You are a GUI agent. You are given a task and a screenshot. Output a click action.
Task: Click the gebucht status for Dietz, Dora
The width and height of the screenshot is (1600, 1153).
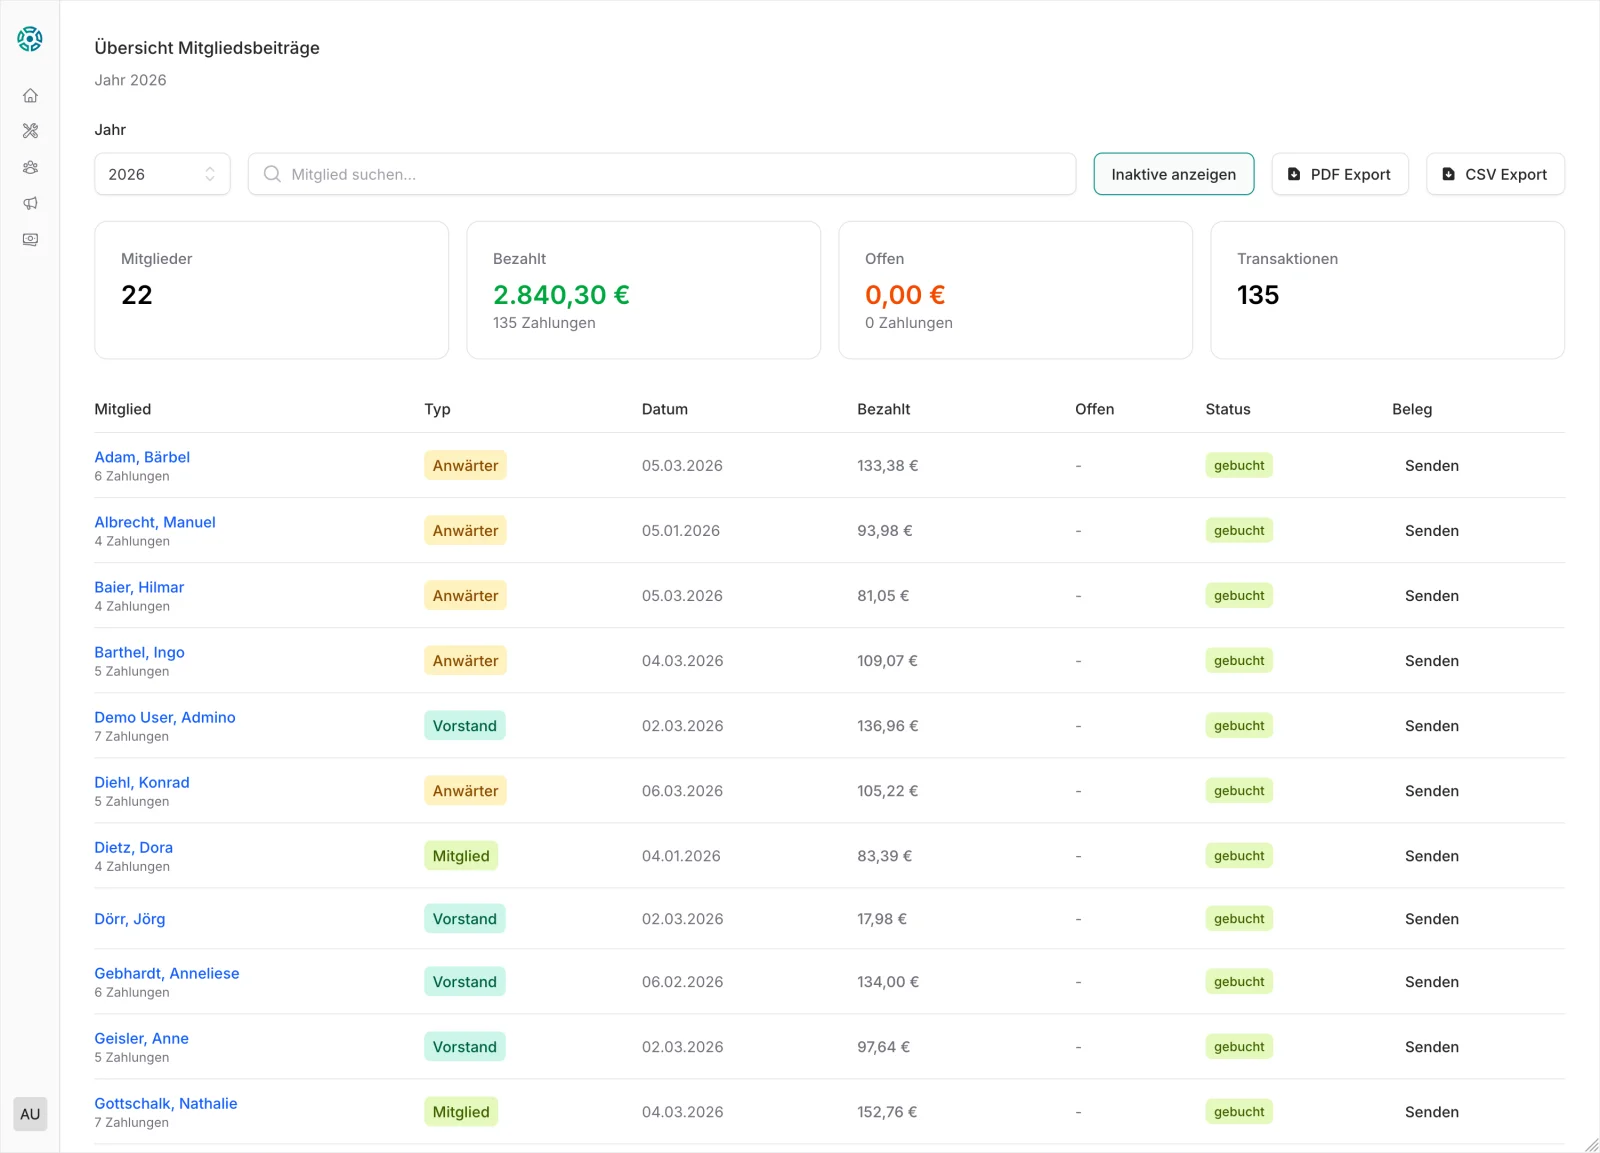click(x=1239, y=856)
